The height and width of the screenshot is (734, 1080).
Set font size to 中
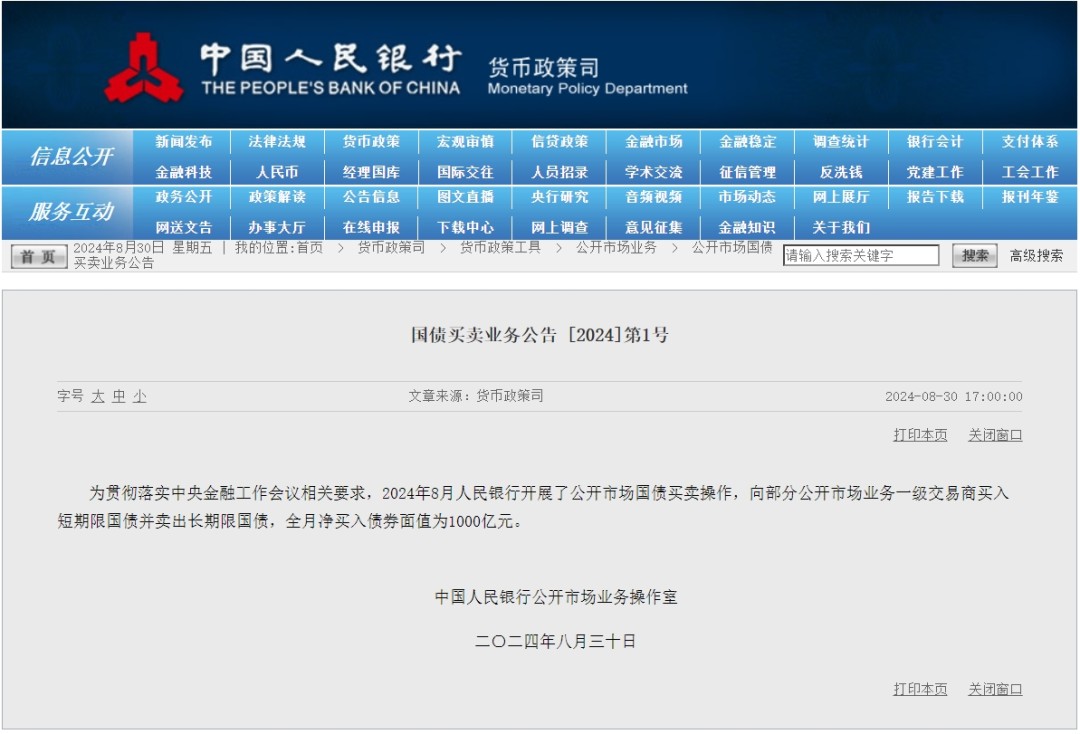[119, 396]
